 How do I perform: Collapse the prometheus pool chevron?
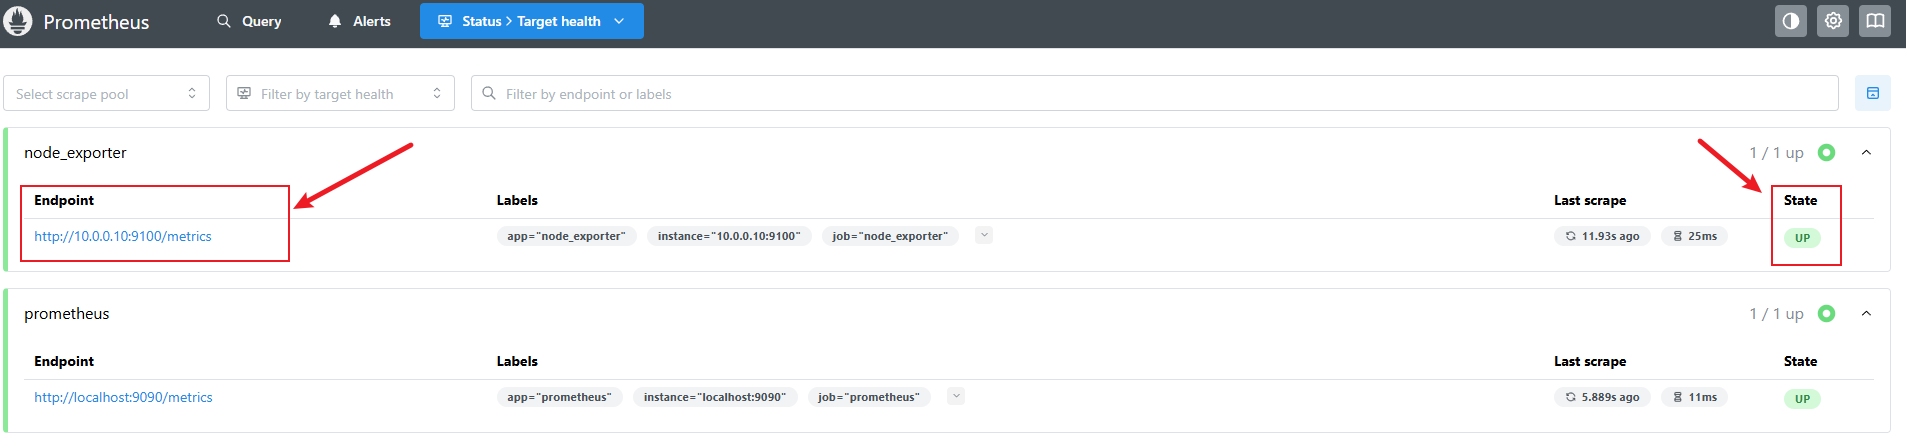point(1866,314)
